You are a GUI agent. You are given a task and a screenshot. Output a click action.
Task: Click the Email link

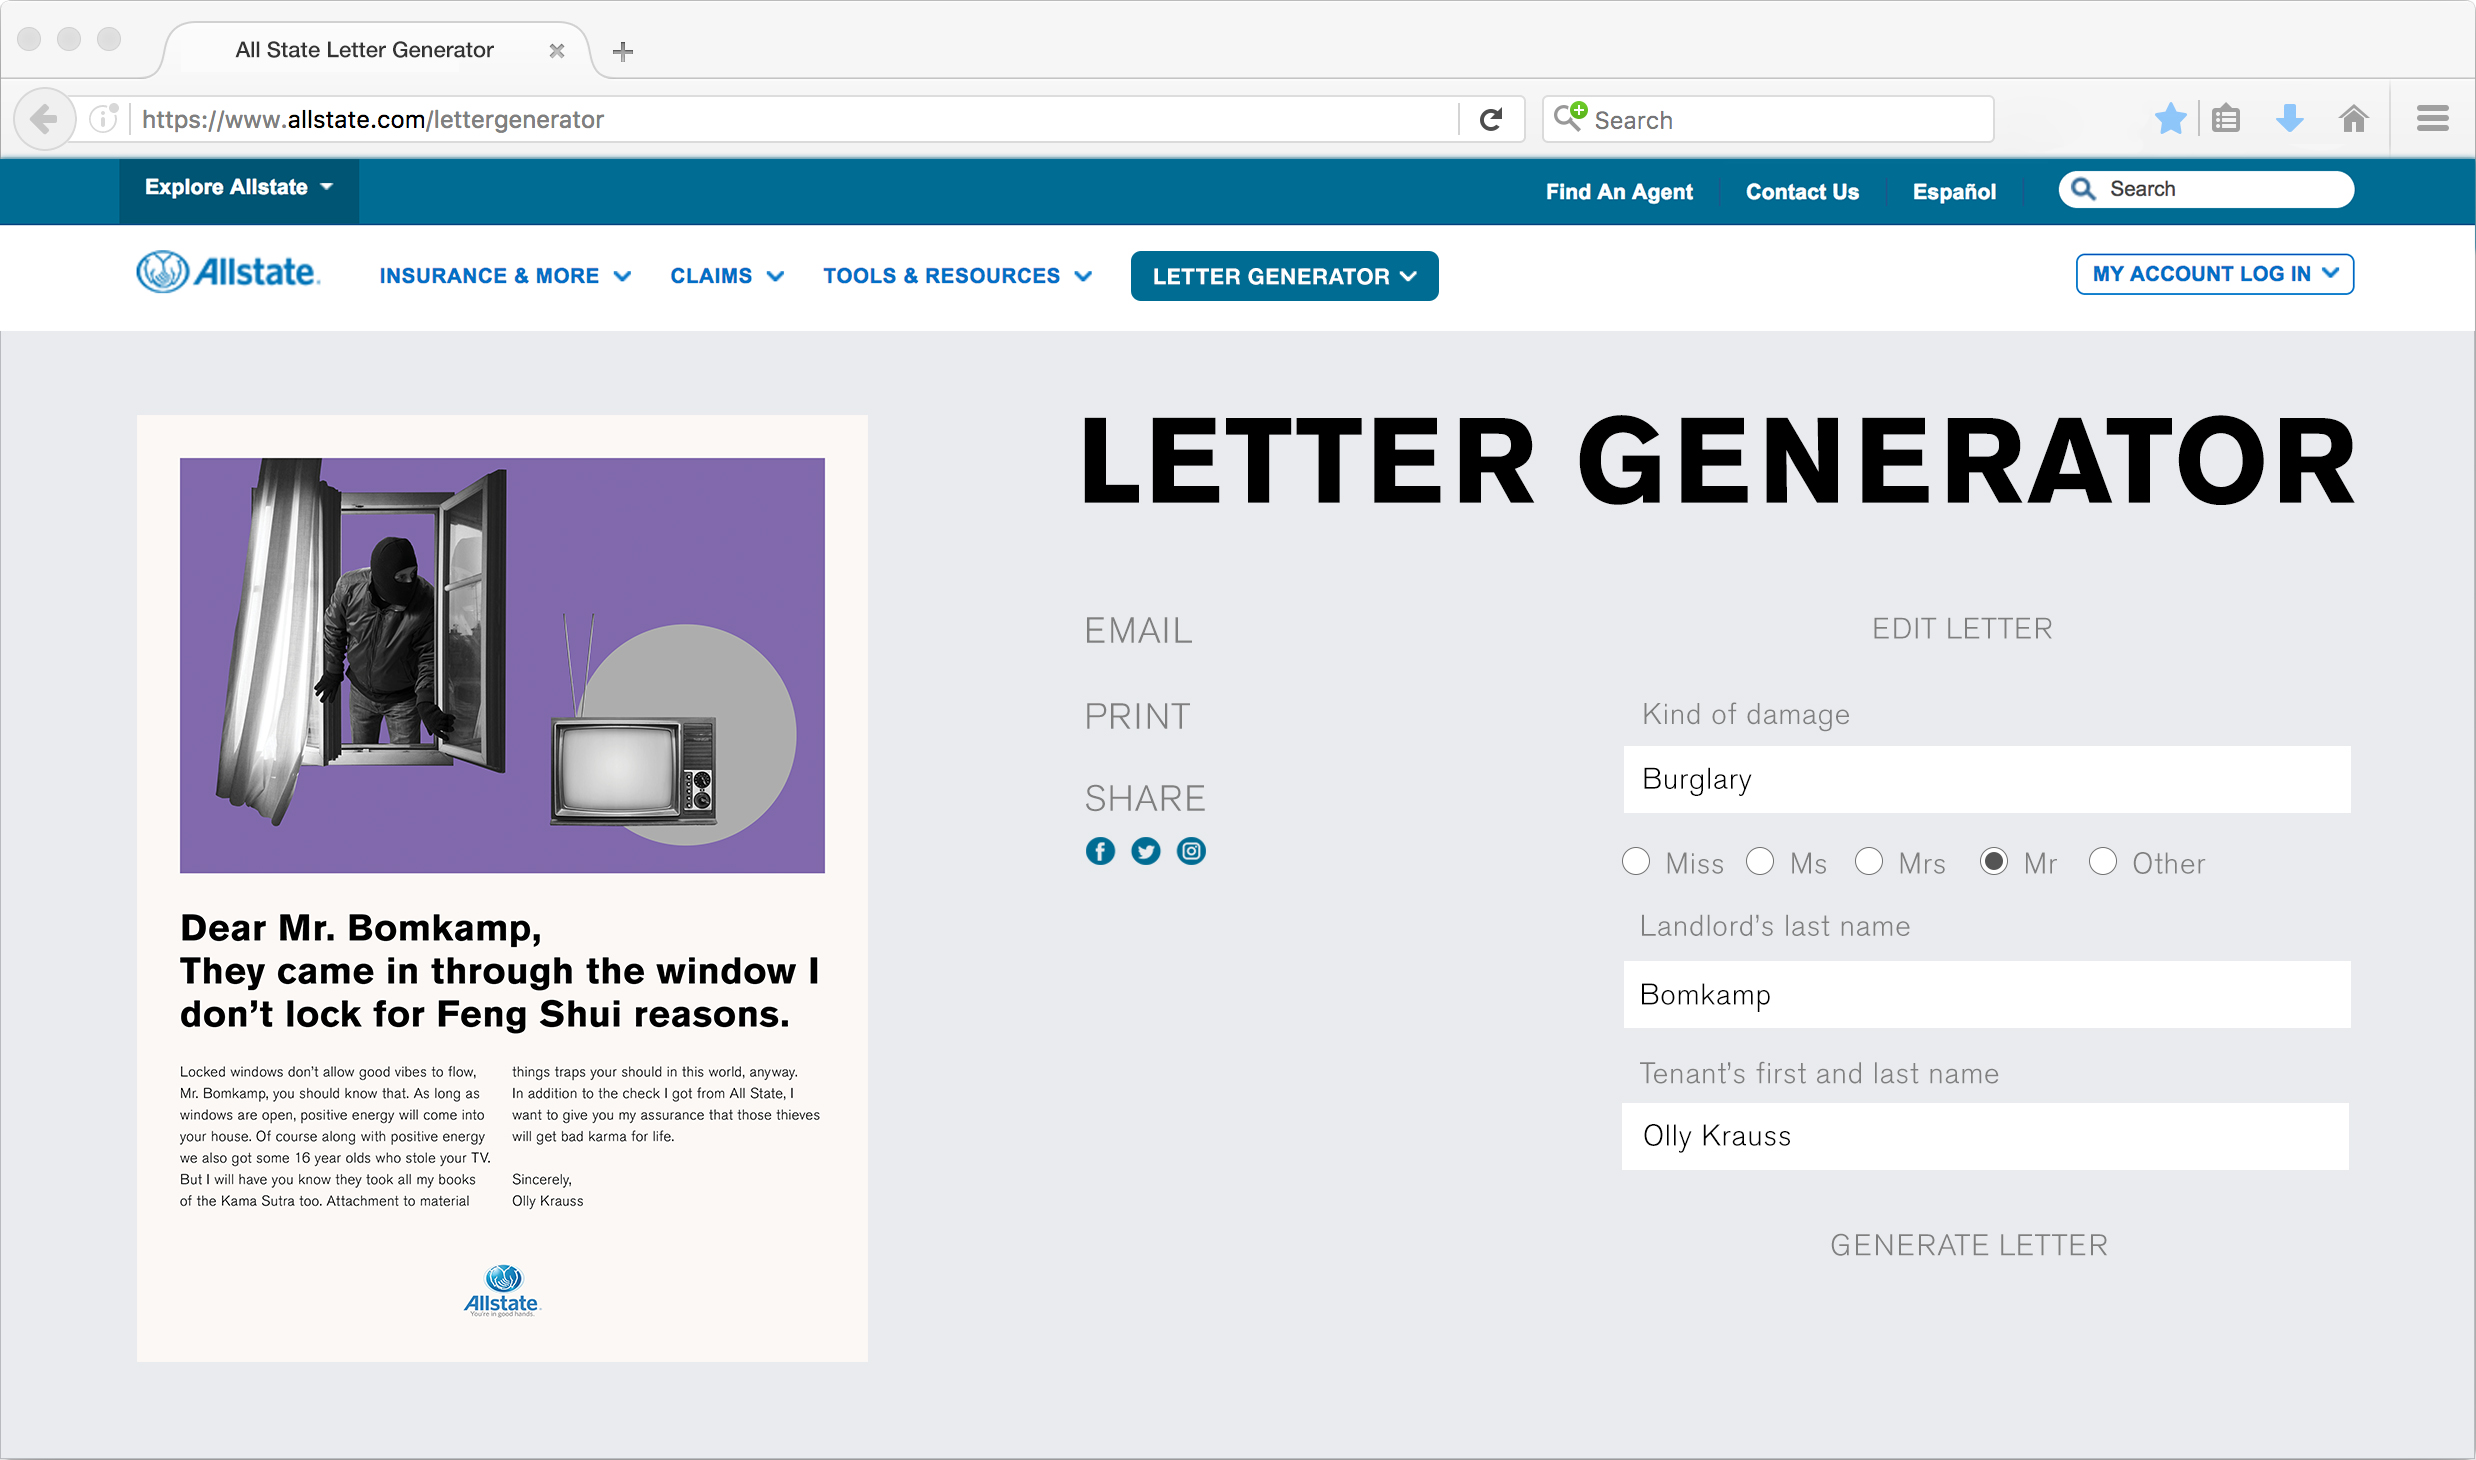1138,629
